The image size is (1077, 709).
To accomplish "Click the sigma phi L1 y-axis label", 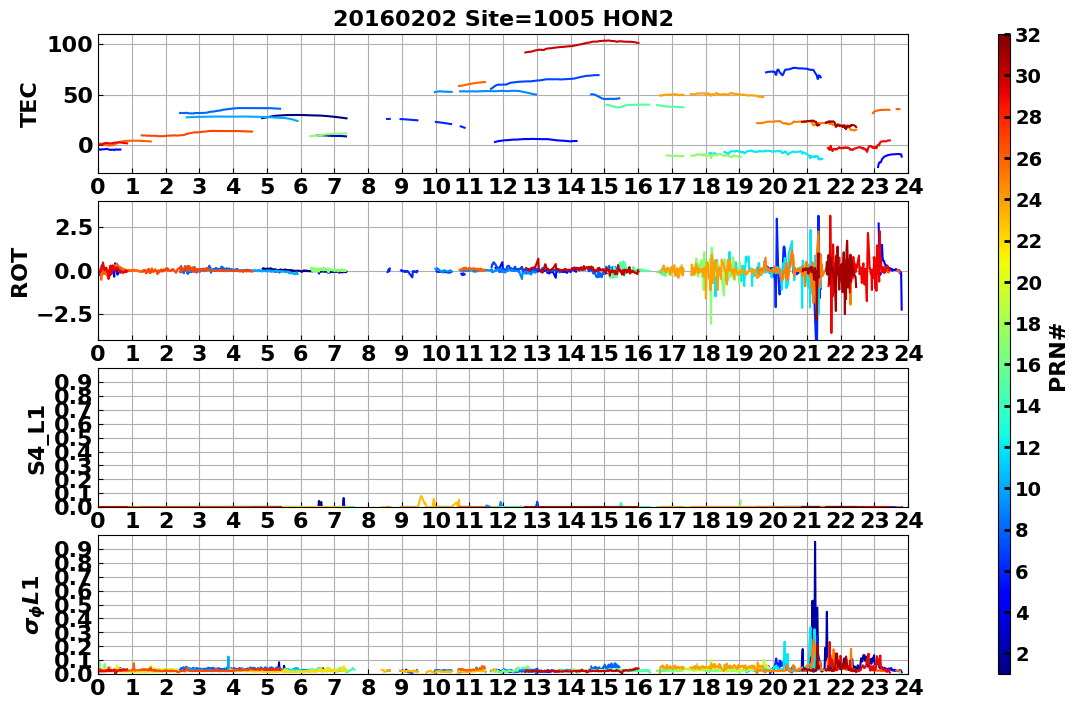I will [x=32, y=605].
